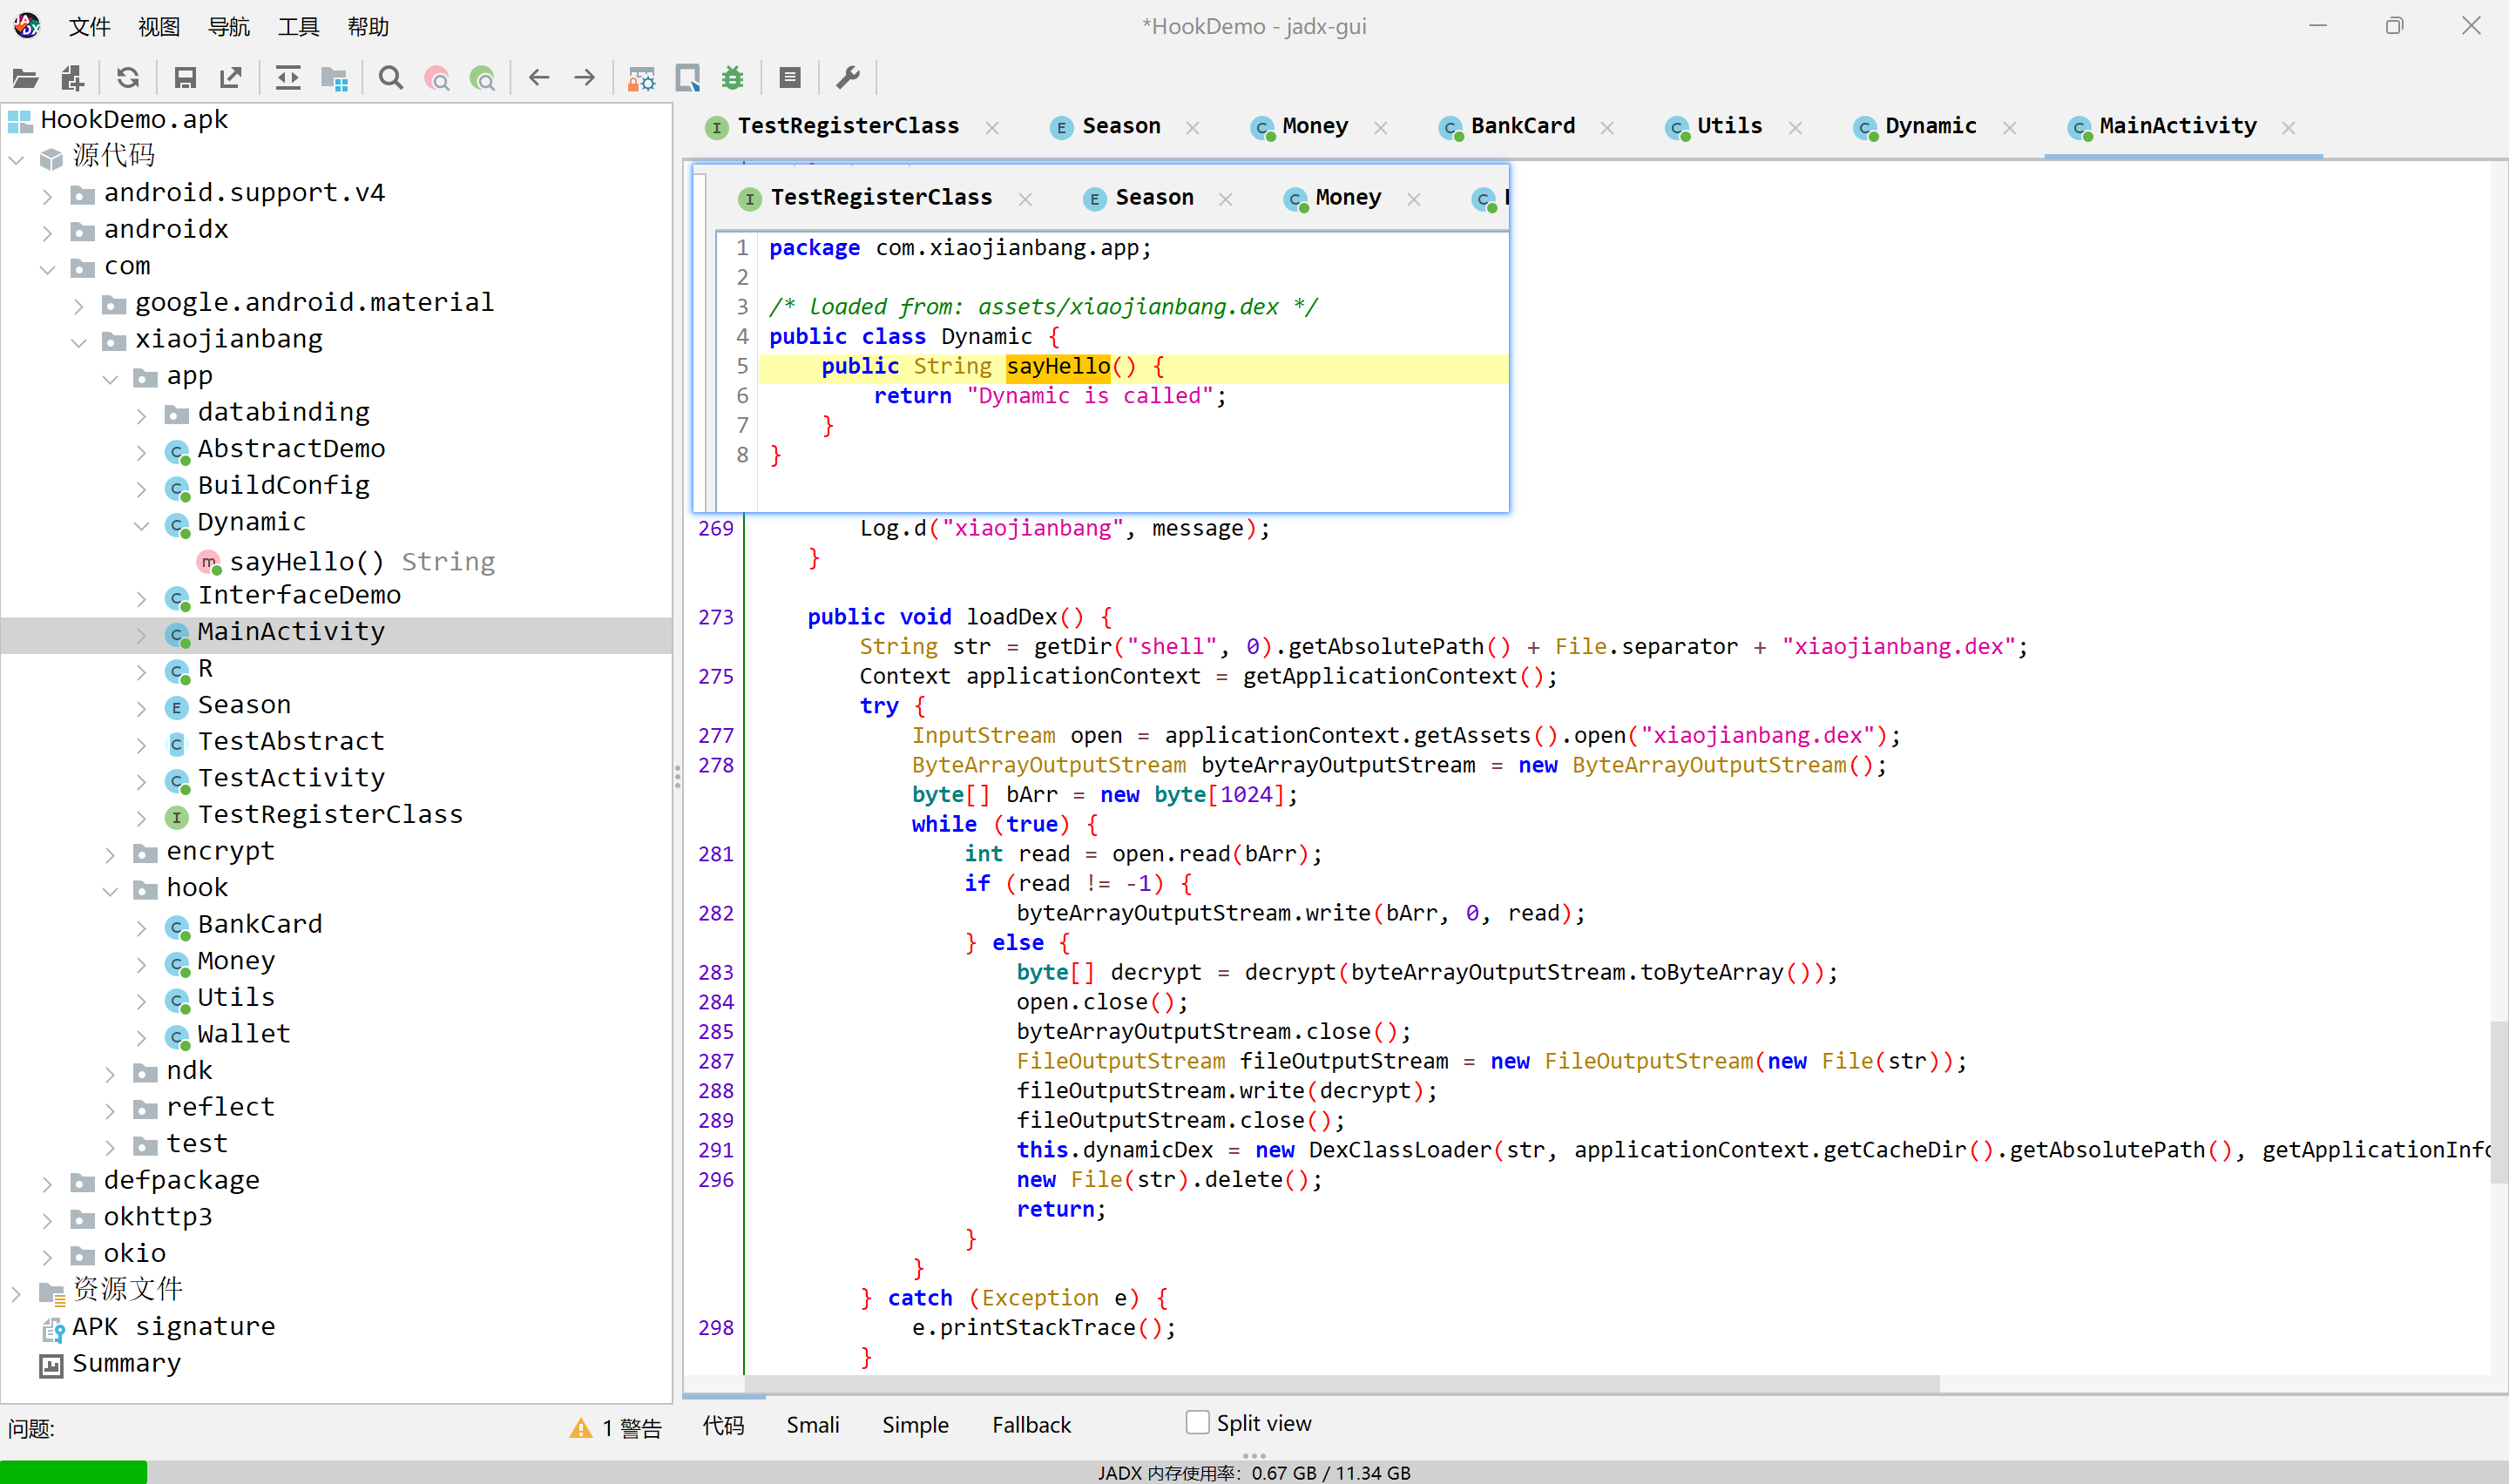
Task: Open the debugger green bug icon
Action: 733,78
